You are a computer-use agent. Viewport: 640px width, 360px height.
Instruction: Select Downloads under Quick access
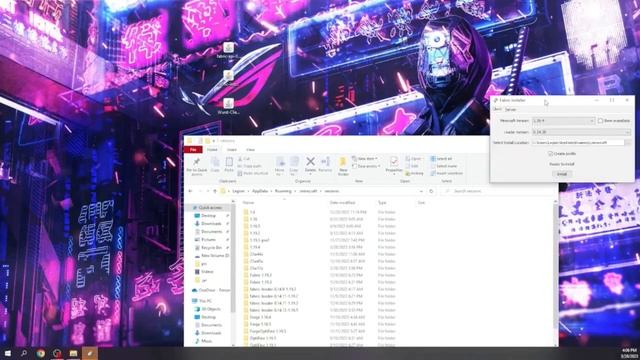211,224
